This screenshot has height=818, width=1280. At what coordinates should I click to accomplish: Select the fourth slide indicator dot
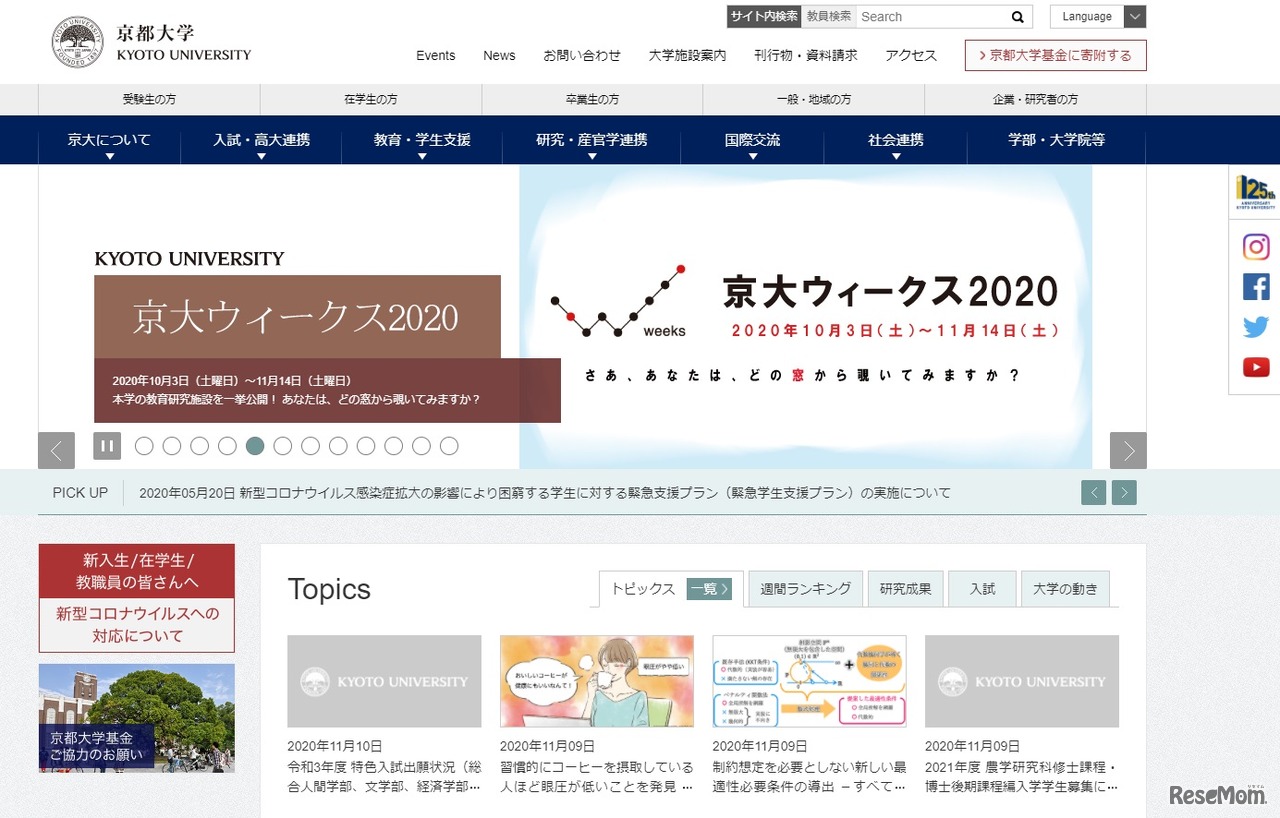pyautogui.click(x=227, y=446)
